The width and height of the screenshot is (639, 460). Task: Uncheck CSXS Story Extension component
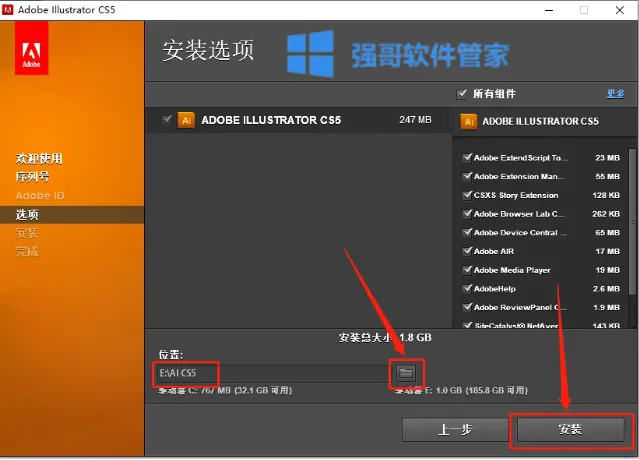[x=467, y=195]
